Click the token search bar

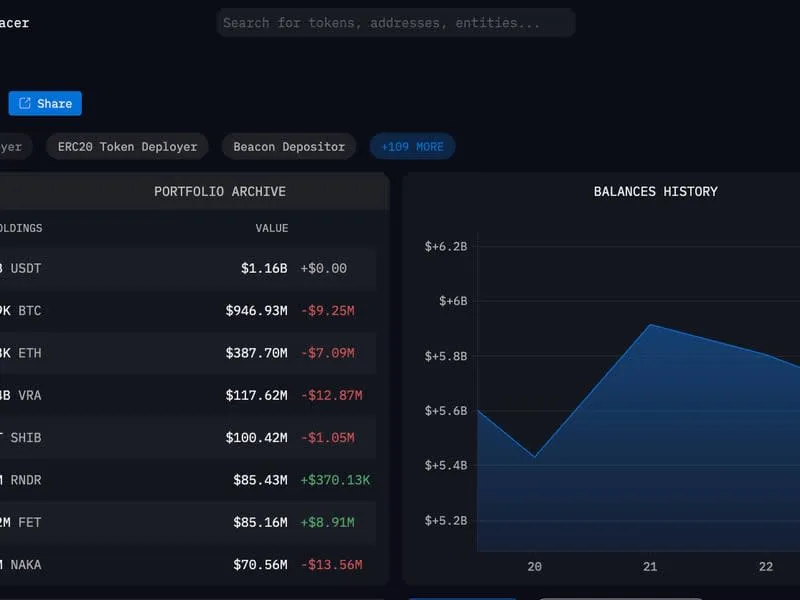[x=396, y=23]
